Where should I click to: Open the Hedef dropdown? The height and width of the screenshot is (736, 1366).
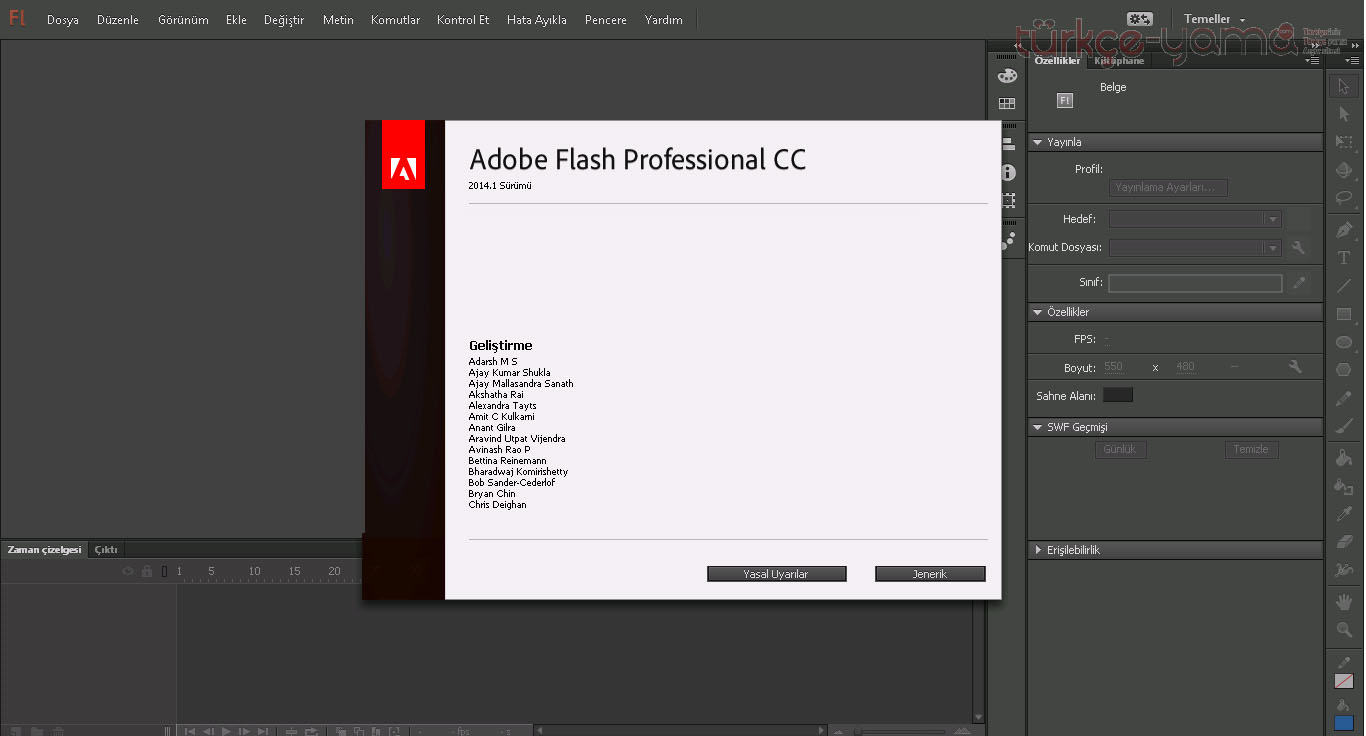(x=1195, y=219)
